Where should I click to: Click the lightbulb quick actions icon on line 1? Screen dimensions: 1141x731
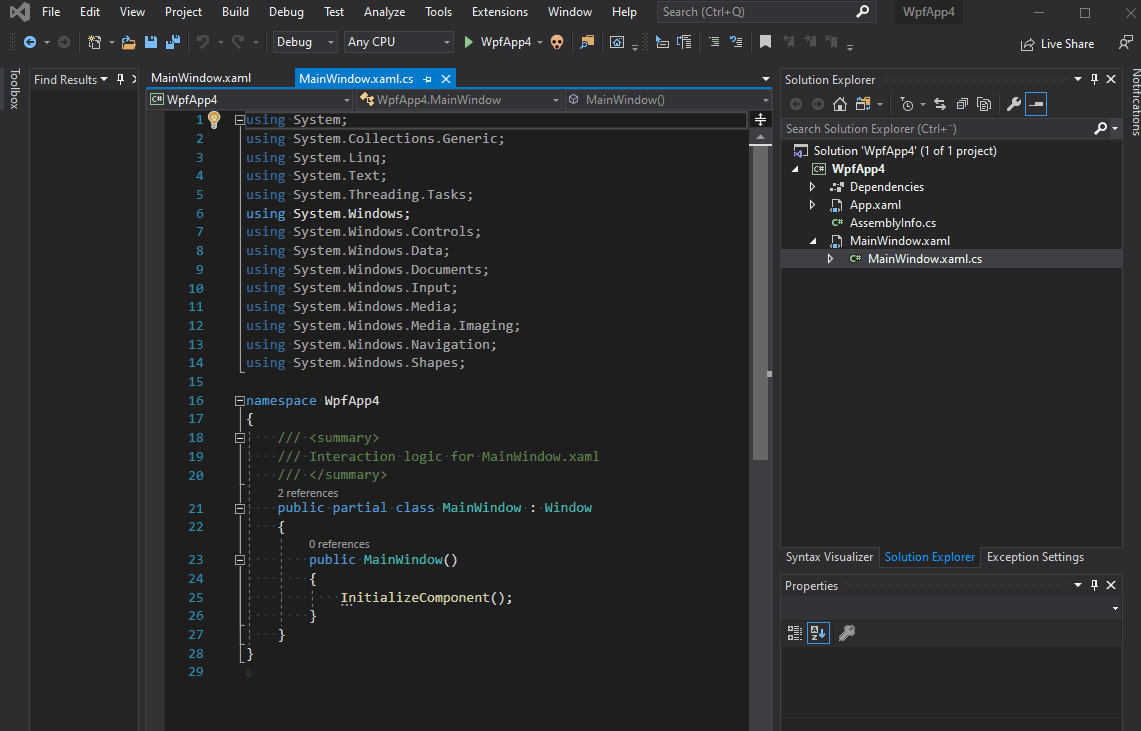(x=213, y=120)
